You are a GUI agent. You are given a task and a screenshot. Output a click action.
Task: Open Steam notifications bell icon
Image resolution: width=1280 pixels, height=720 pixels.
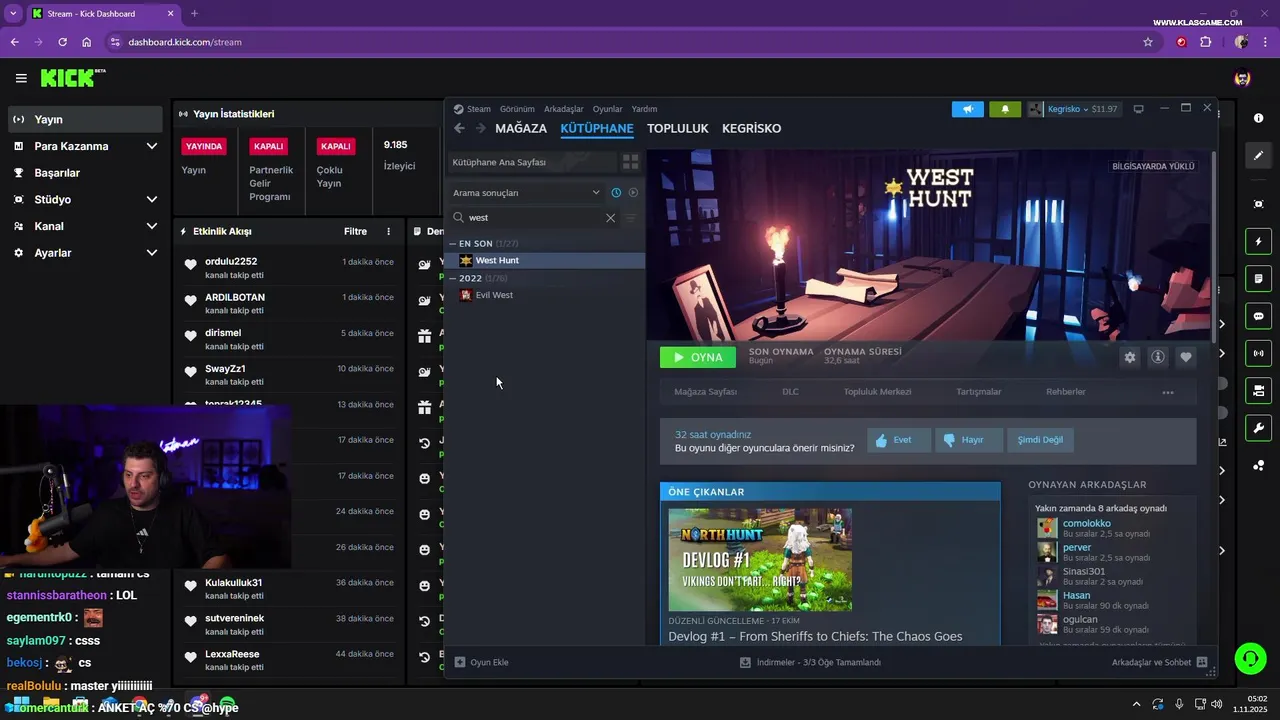[x=1005, y=109]
